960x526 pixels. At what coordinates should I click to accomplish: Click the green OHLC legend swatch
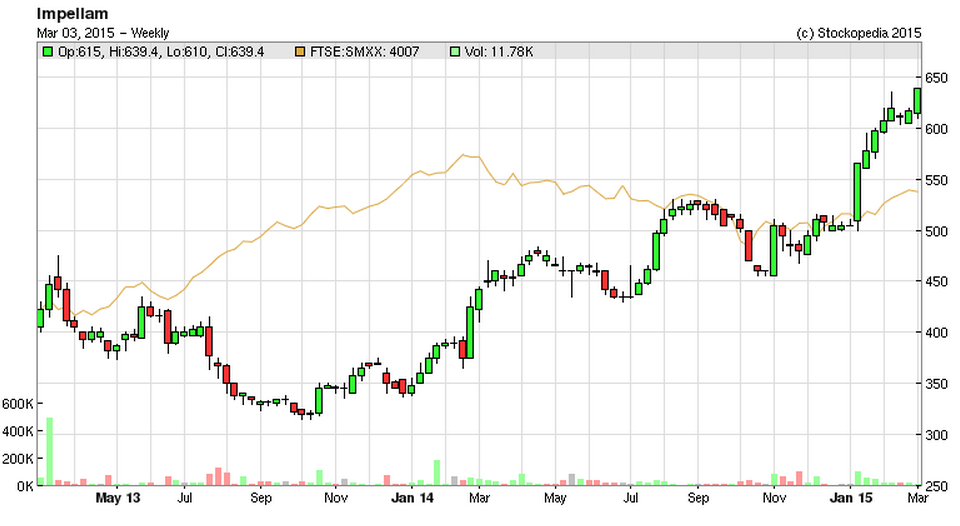point(47,52)
